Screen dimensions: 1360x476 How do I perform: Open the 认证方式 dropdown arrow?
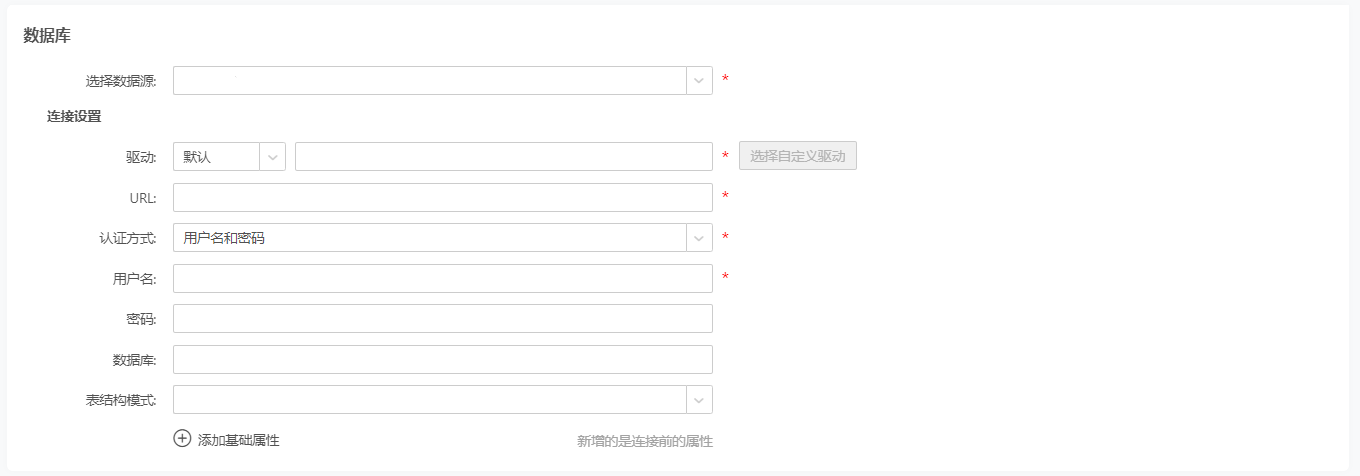pyautogui.click(x=699, y=238)
